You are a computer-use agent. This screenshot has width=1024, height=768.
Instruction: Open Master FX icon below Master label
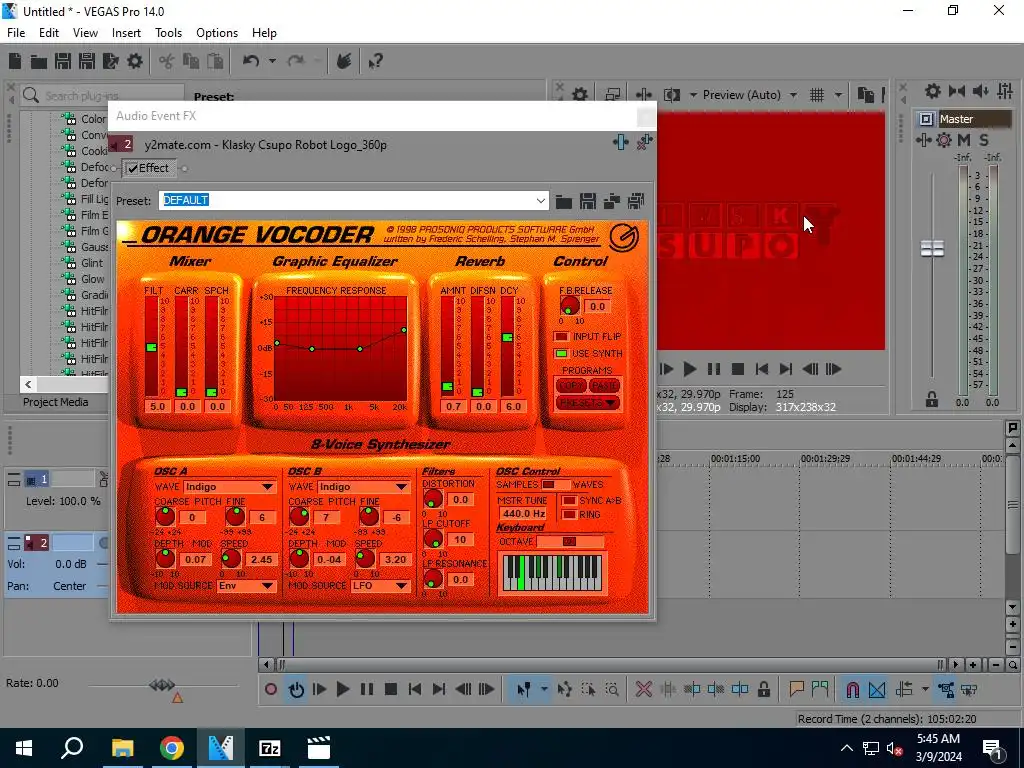click(x=923, y=140)
